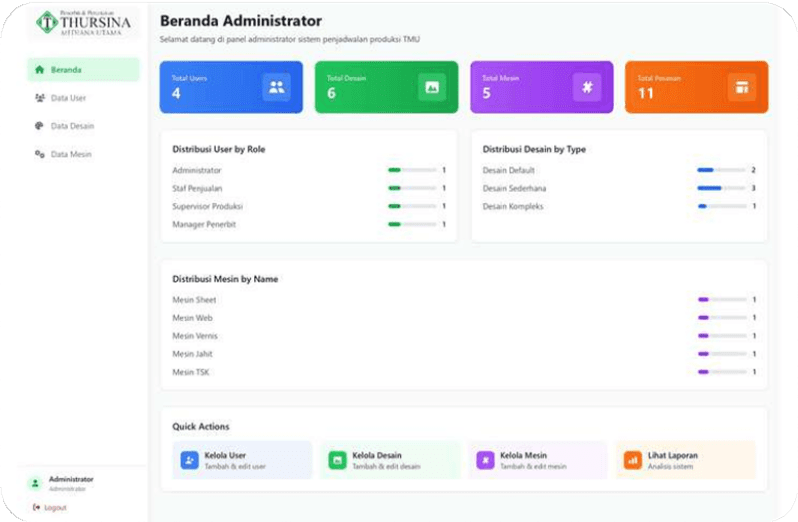
Task: Click the image icon in Total Desain card
Action: pyautogui.click(x=432, y=87)
